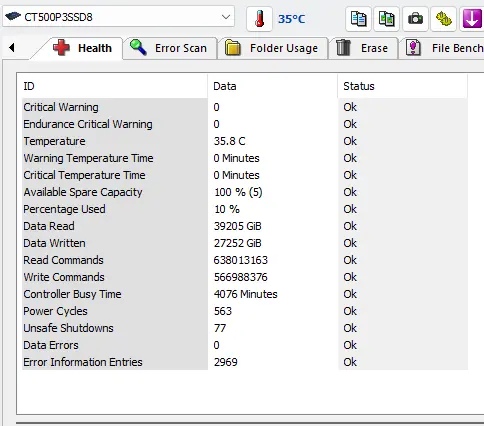The height and width of the screenshot is (426, 484).
Task: Select the Critical Warning row
Action: (x=245, y=107)
